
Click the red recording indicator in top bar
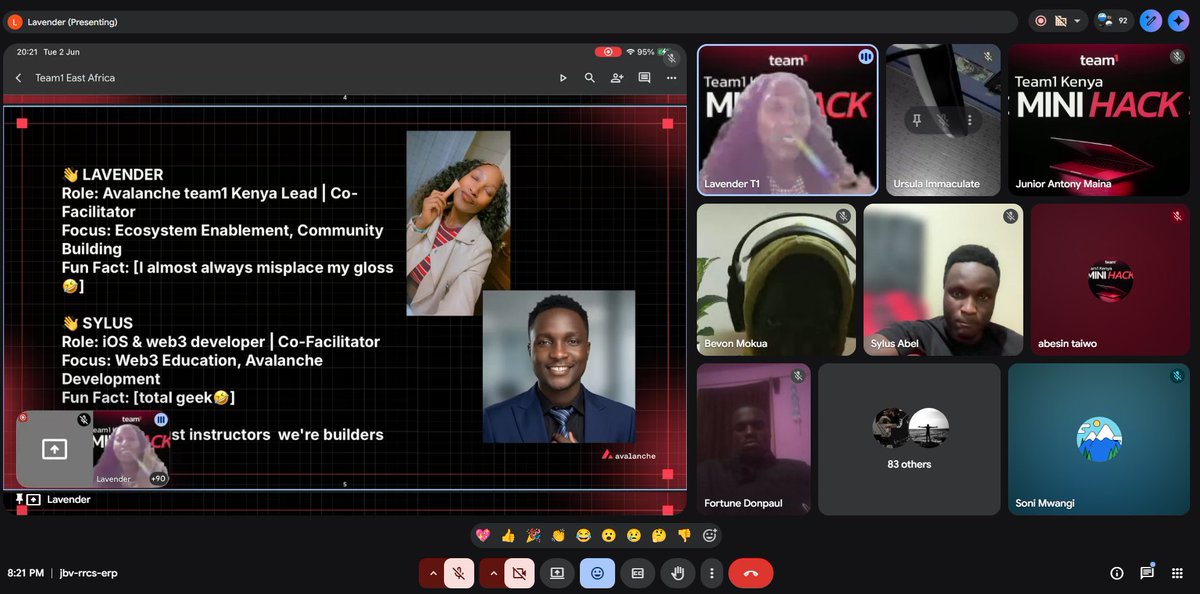click(1041, 20)
